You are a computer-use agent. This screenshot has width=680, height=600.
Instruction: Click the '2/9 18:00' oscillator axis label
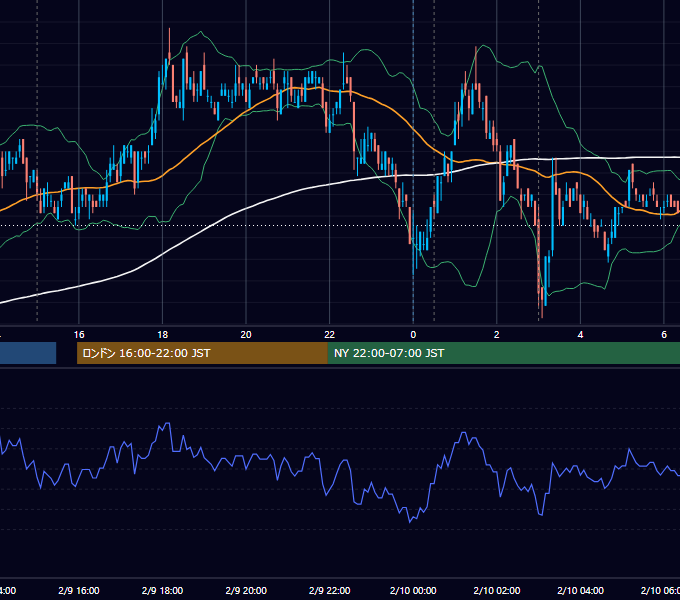[x=163, y=590]
